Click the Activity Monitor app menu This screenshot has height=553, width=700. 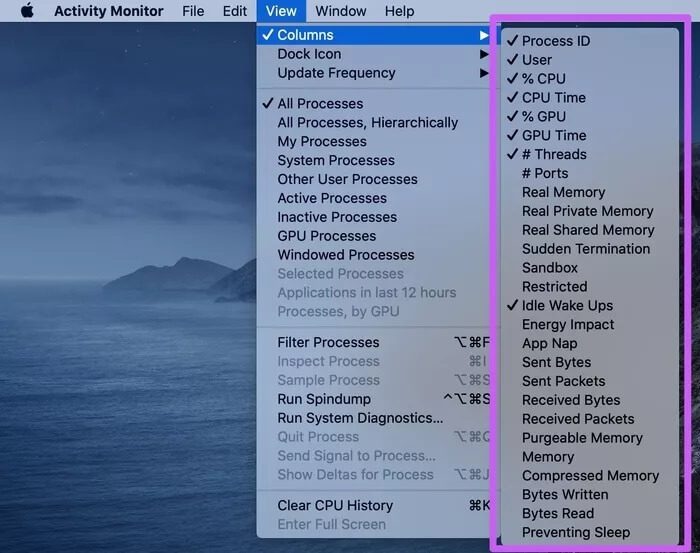pos(108,11)
